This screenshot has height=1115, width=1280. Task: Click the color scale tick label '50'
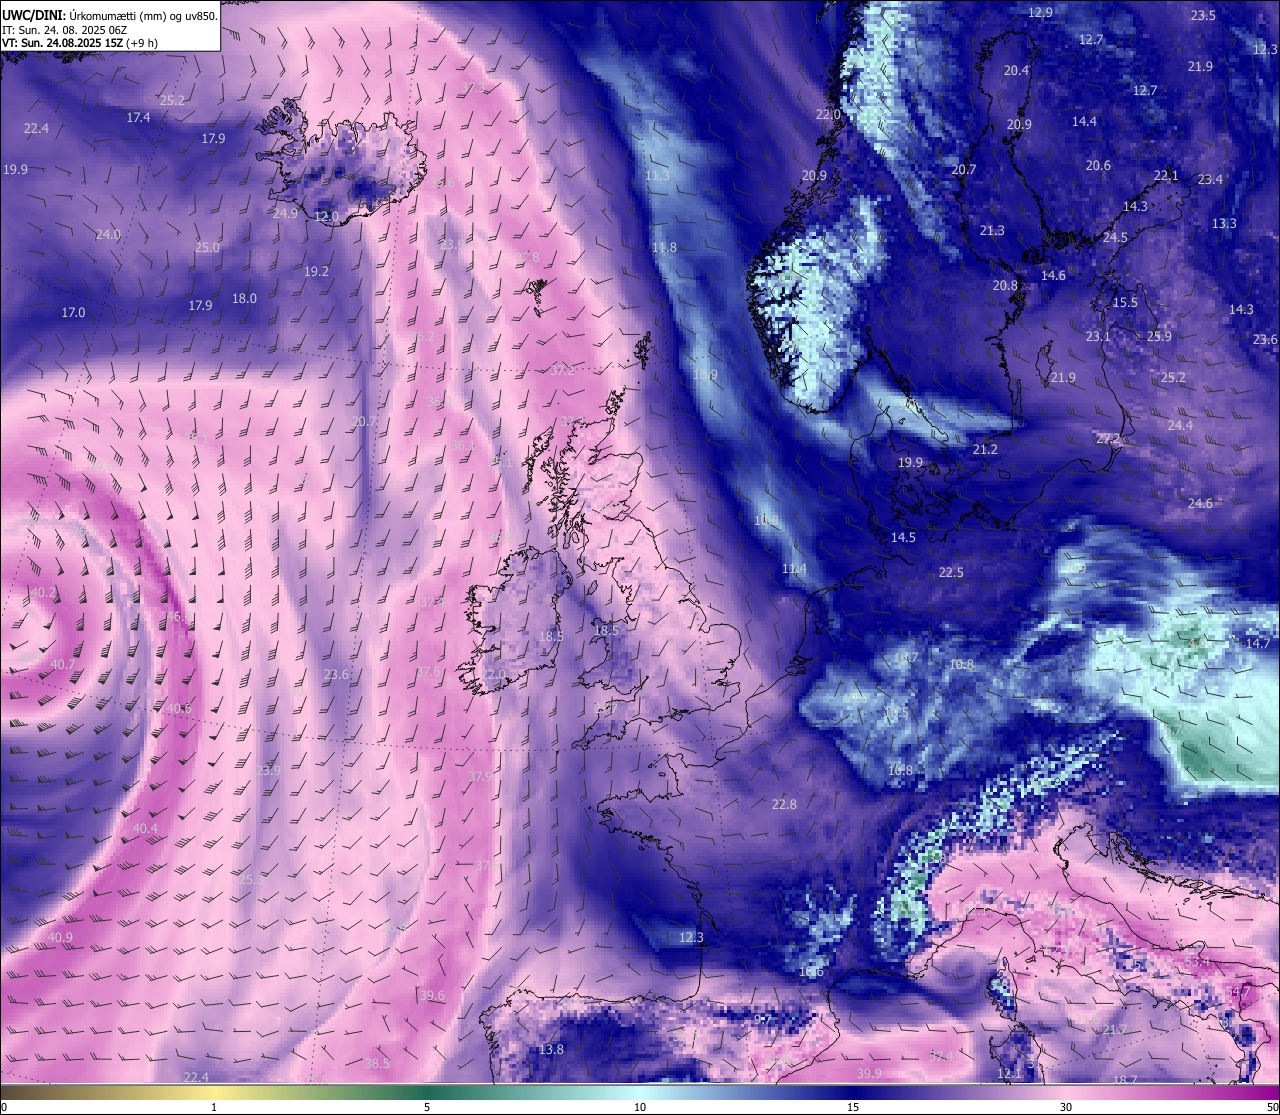[x=1272, y=1107]
